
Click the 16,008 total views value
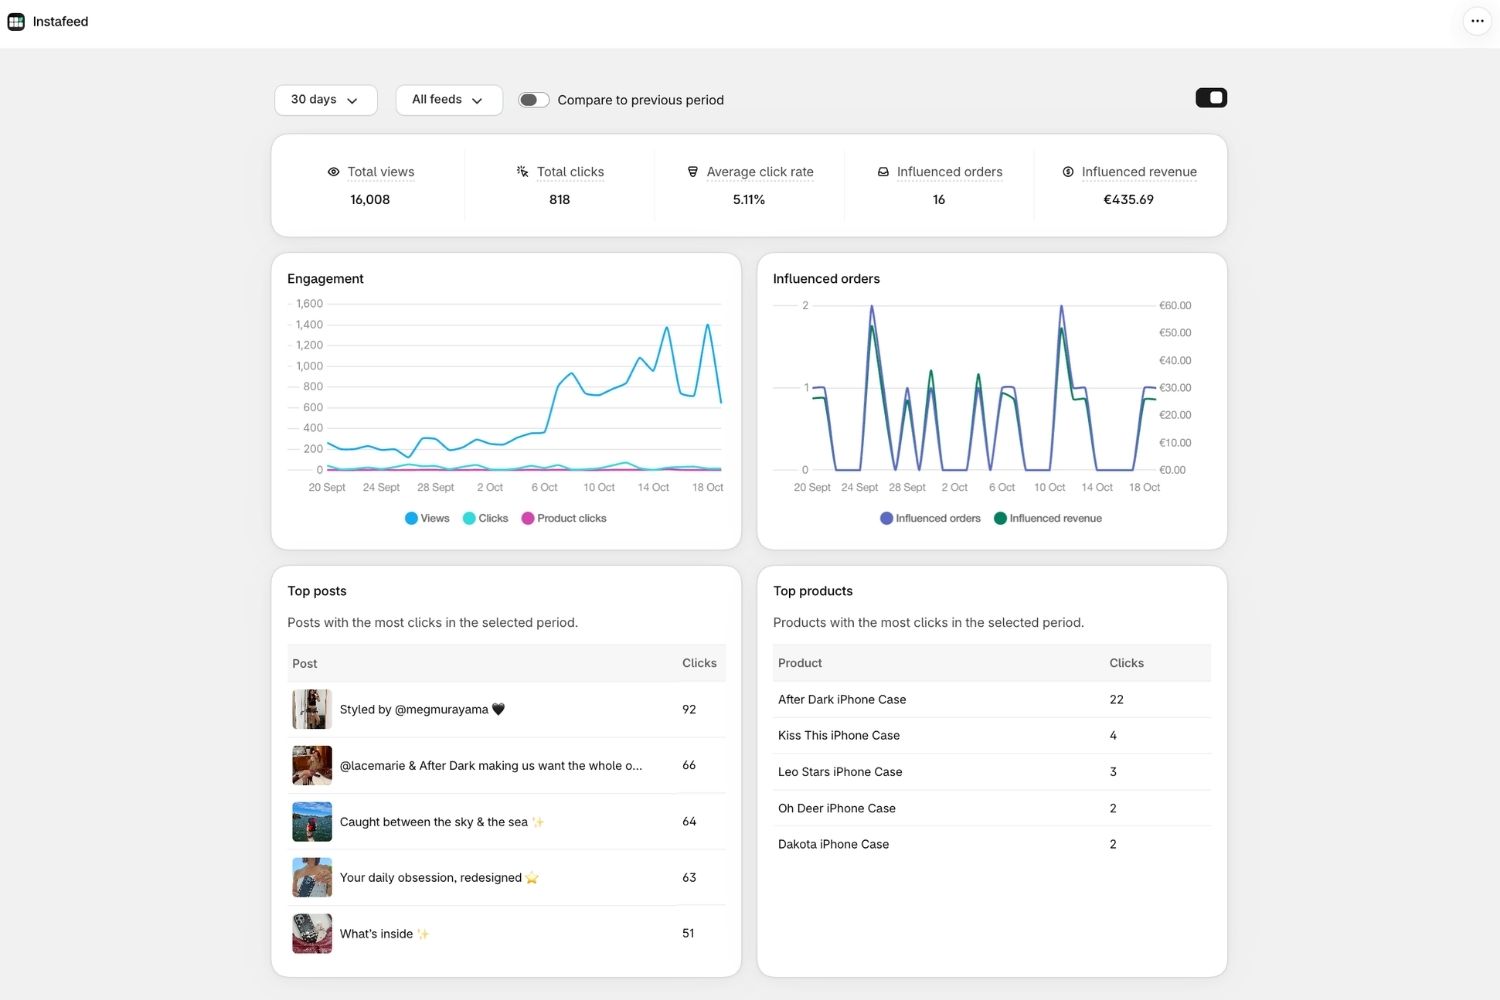click(x=370, y=200)
